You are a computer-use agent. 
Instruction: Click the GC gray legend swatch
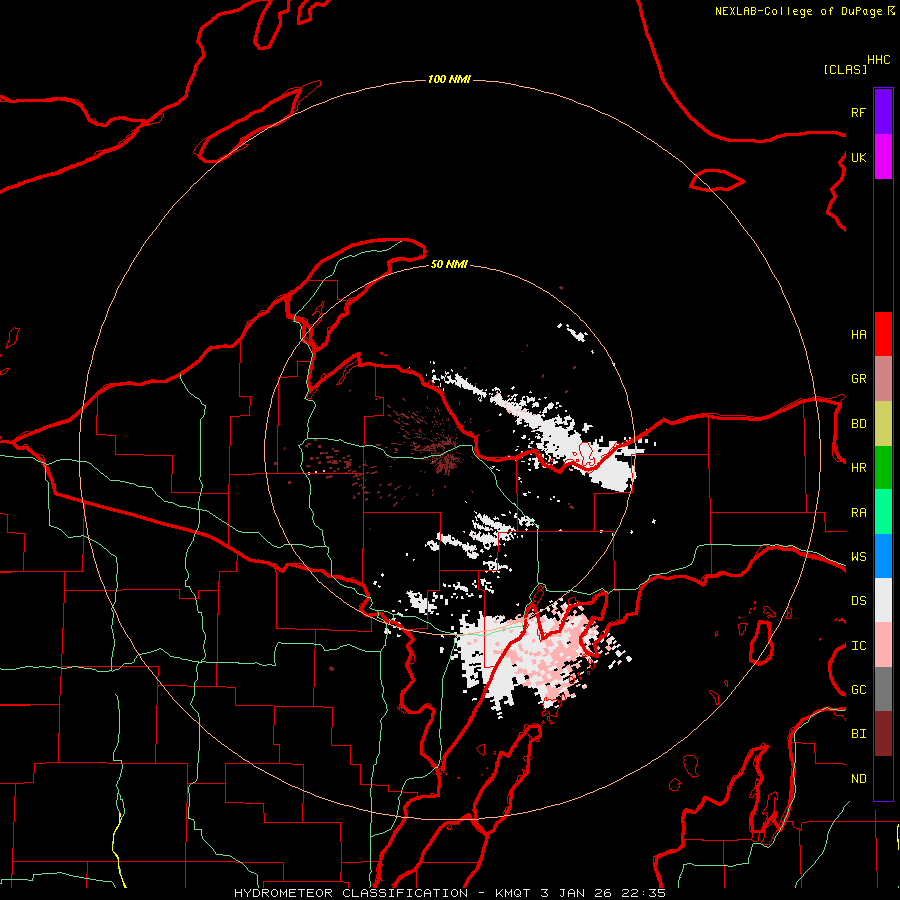(x=883, y=689)
